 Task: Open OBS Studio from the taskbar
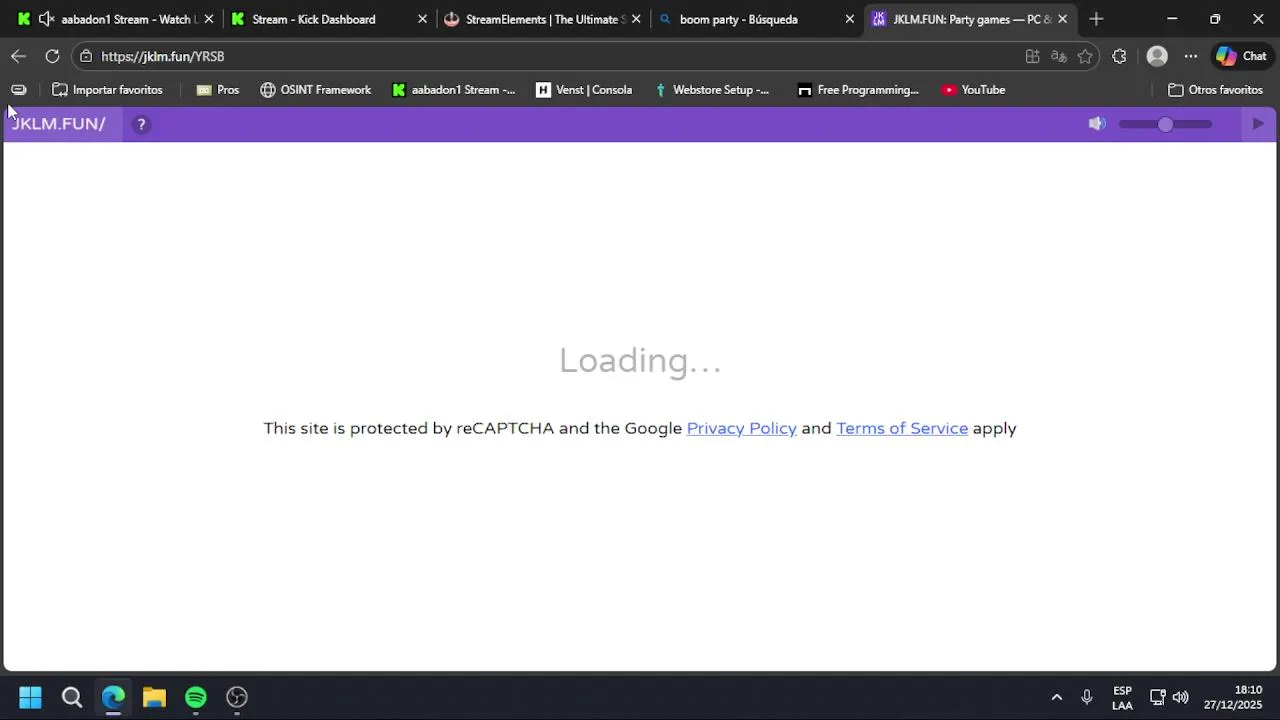[237, 697]
